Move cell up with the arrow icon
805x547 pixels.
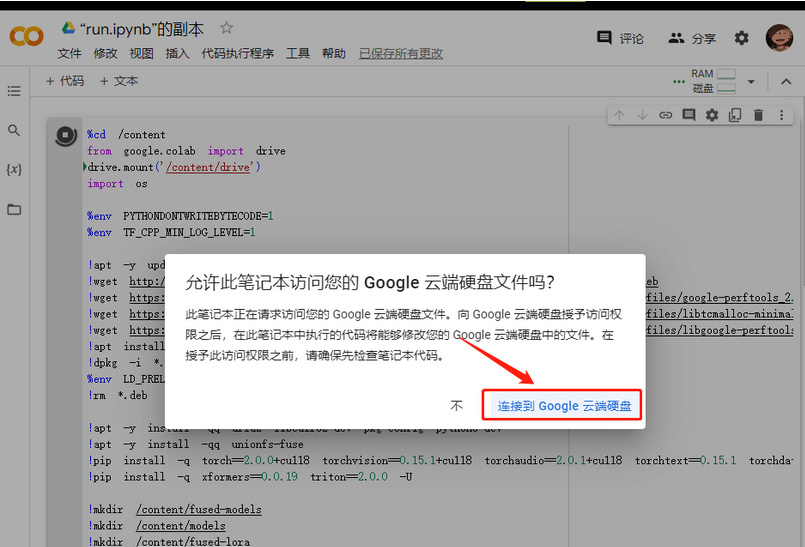tap(619, 115)
